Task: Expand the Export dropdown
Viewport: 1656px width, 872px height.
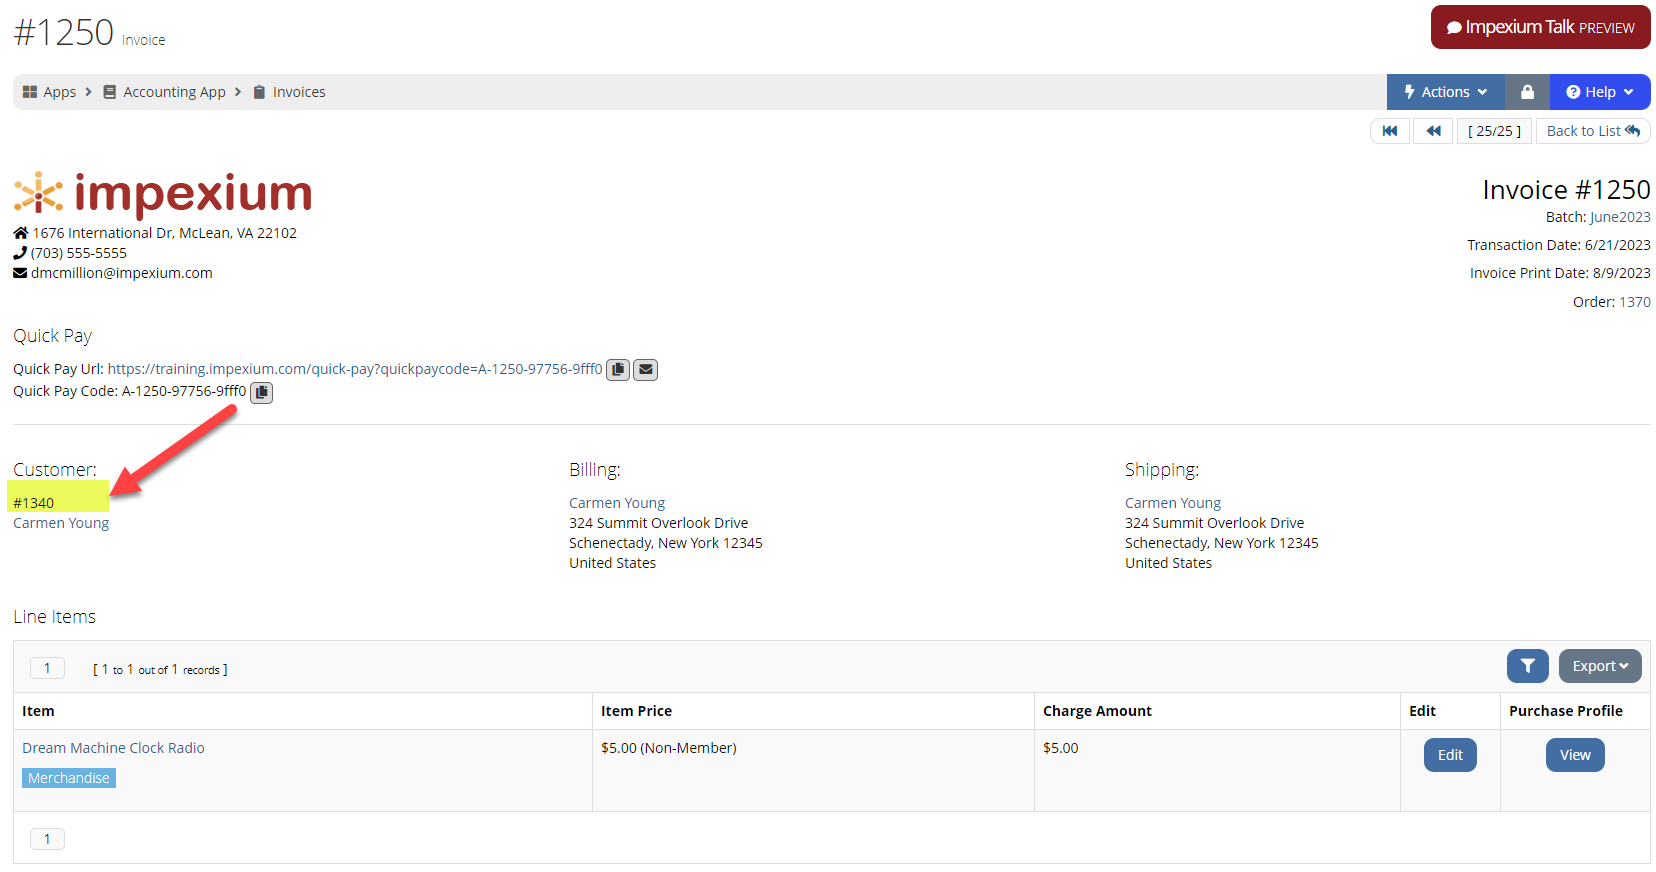Action: coord(1600,666)
